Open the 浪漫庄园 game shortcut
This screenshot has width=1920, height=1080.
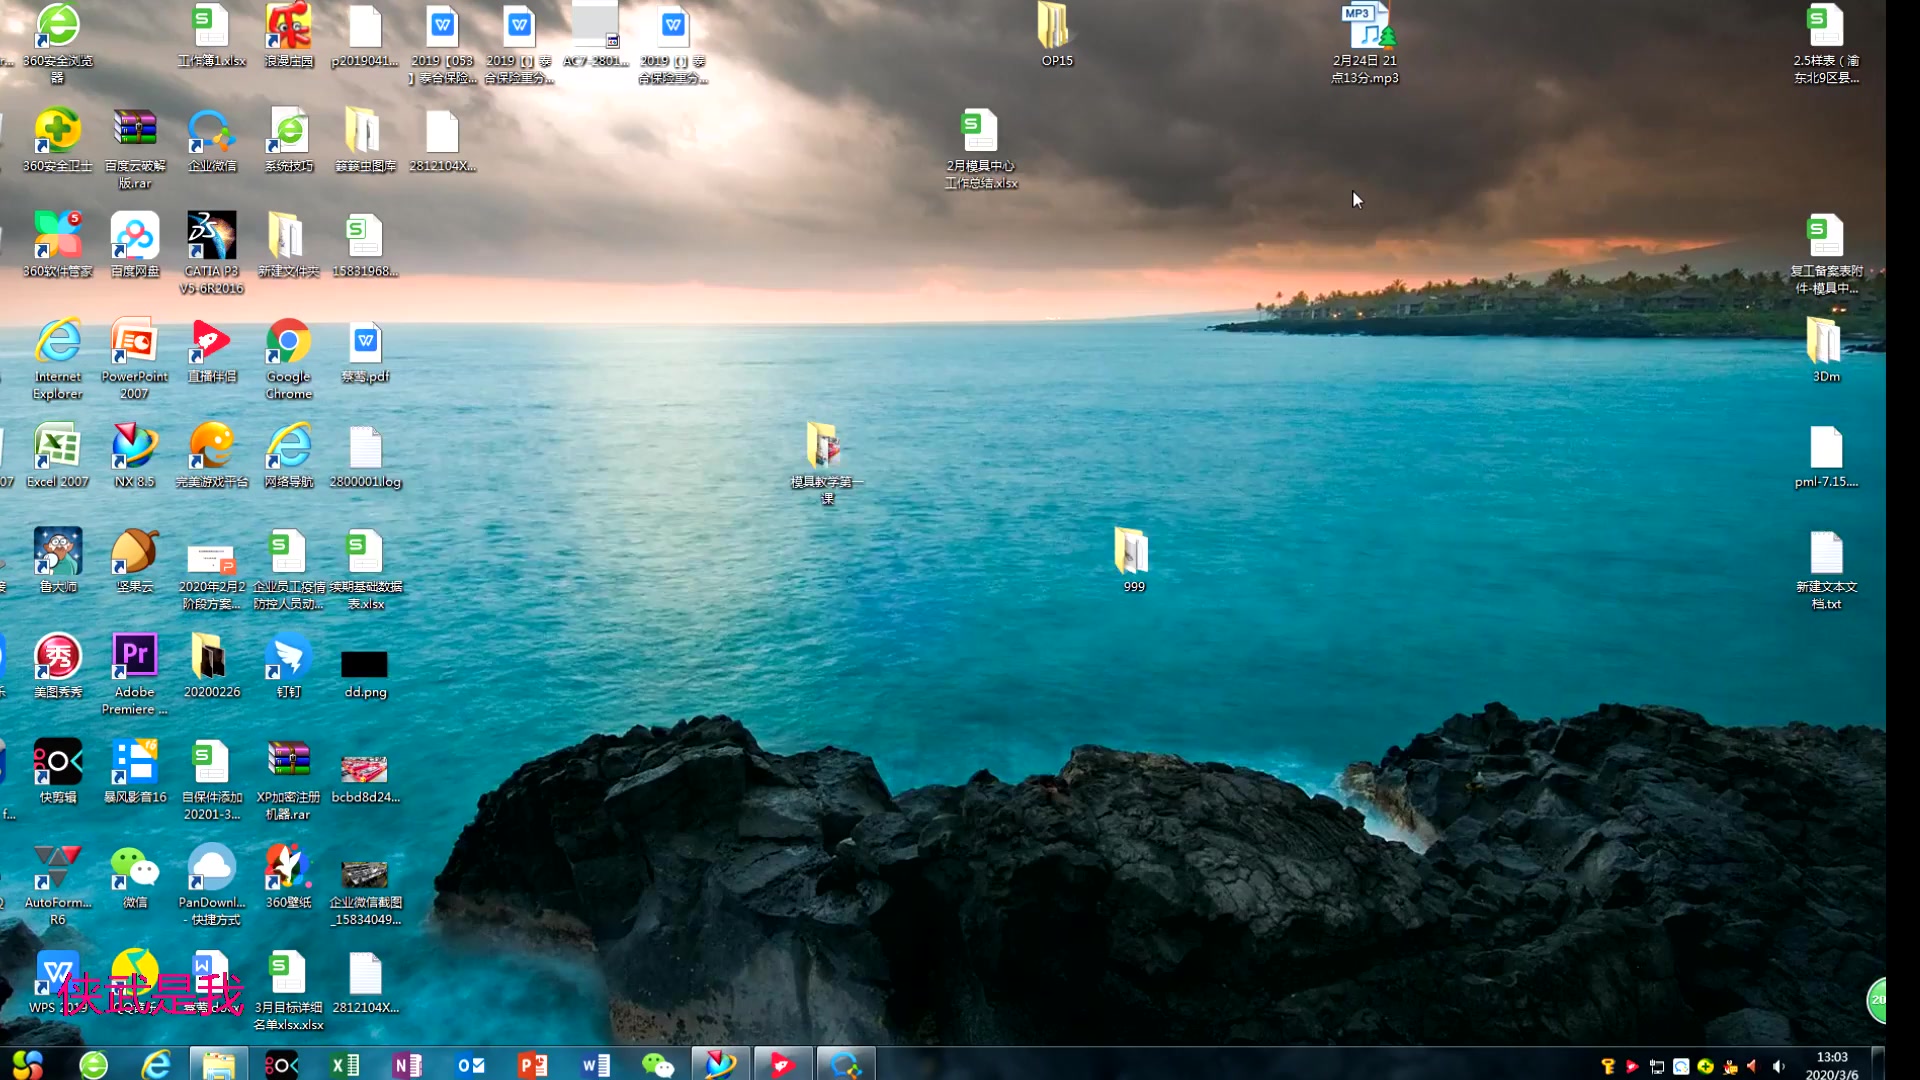(289, 35)
